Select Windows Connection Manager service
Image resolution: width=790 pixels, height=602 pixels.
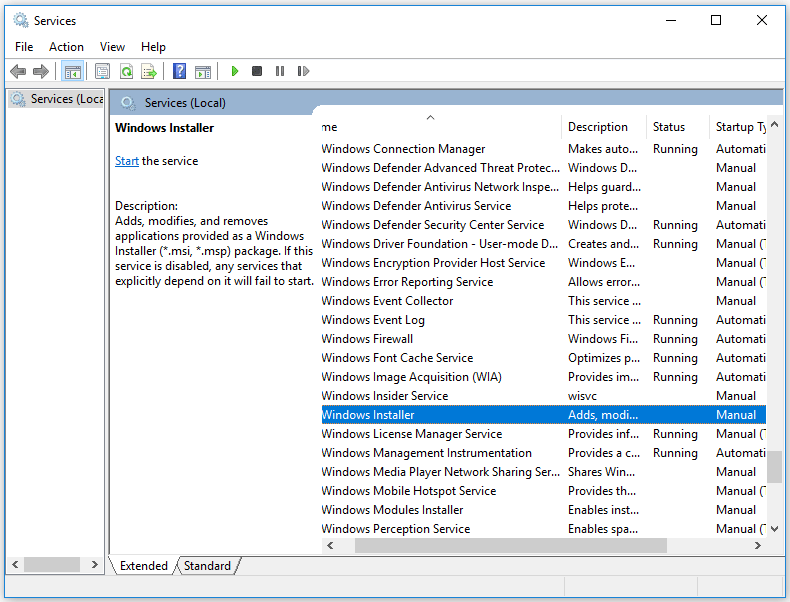(x=544, y=149)
